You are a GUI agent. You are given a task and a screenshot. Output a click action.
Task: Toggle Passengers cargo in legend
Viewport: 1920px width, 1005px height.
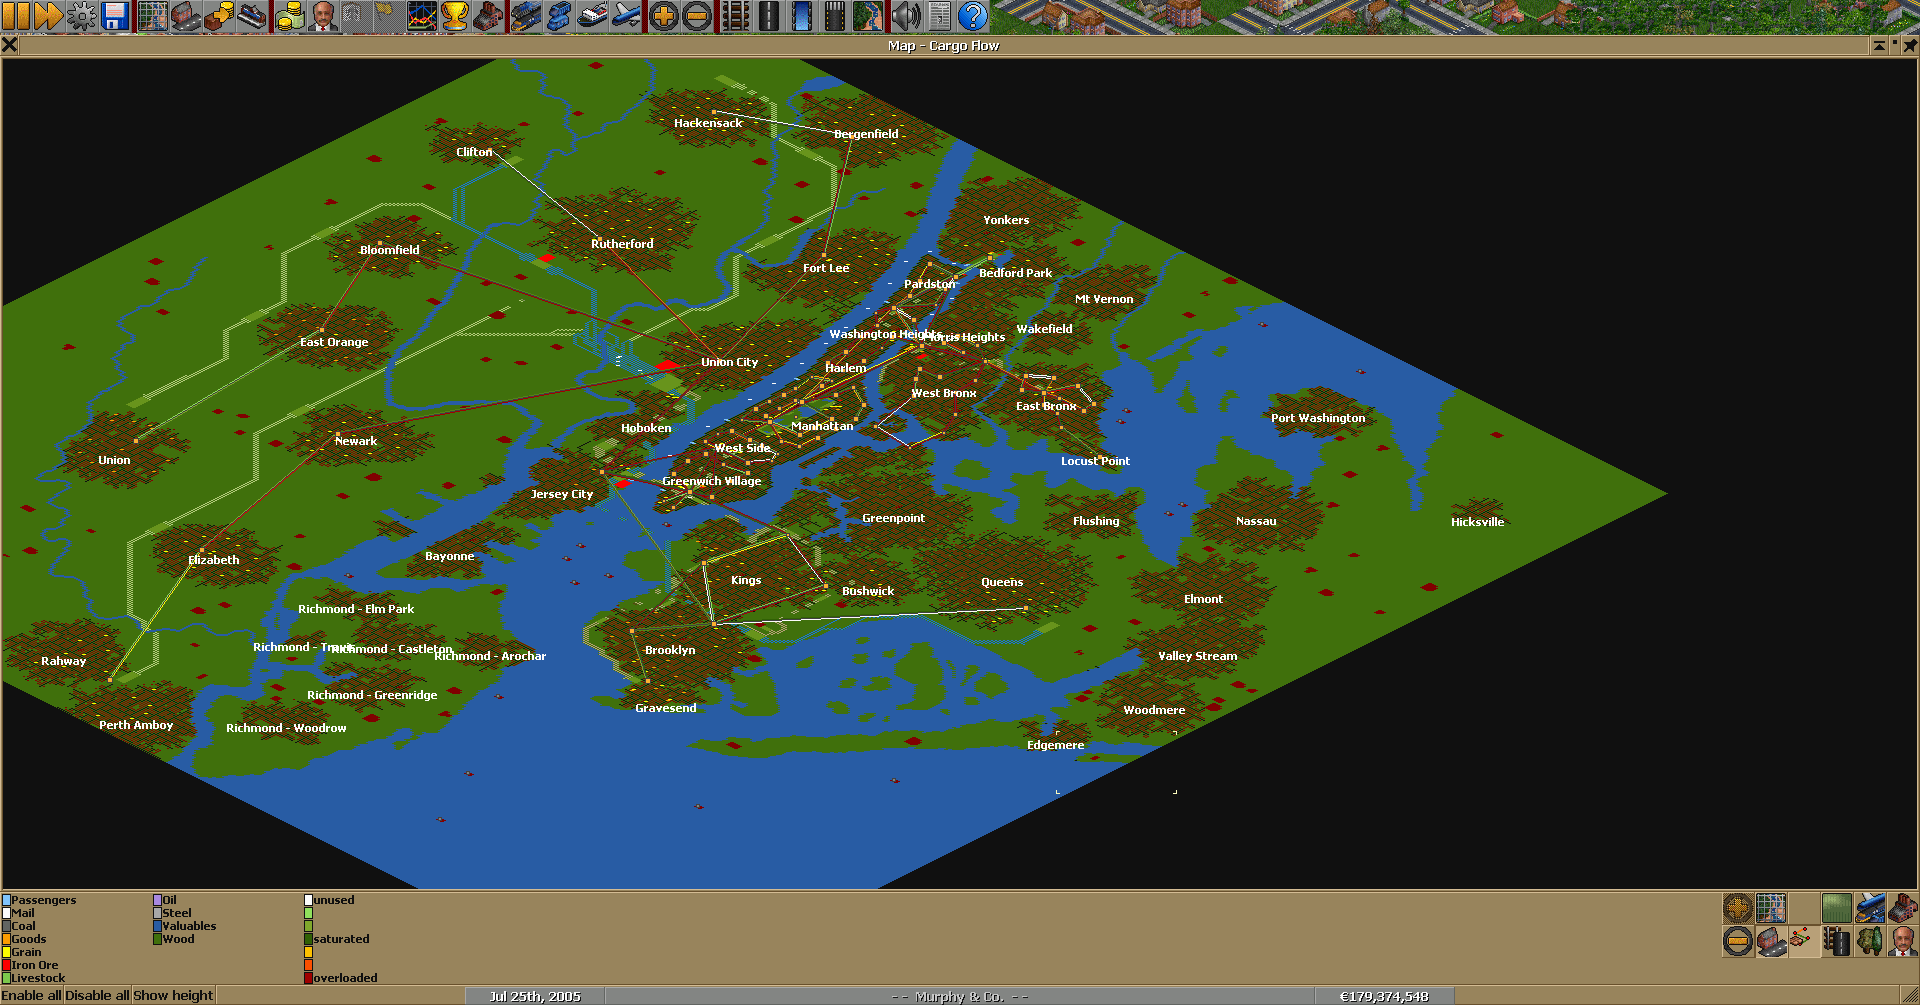(x=40, y=900)
